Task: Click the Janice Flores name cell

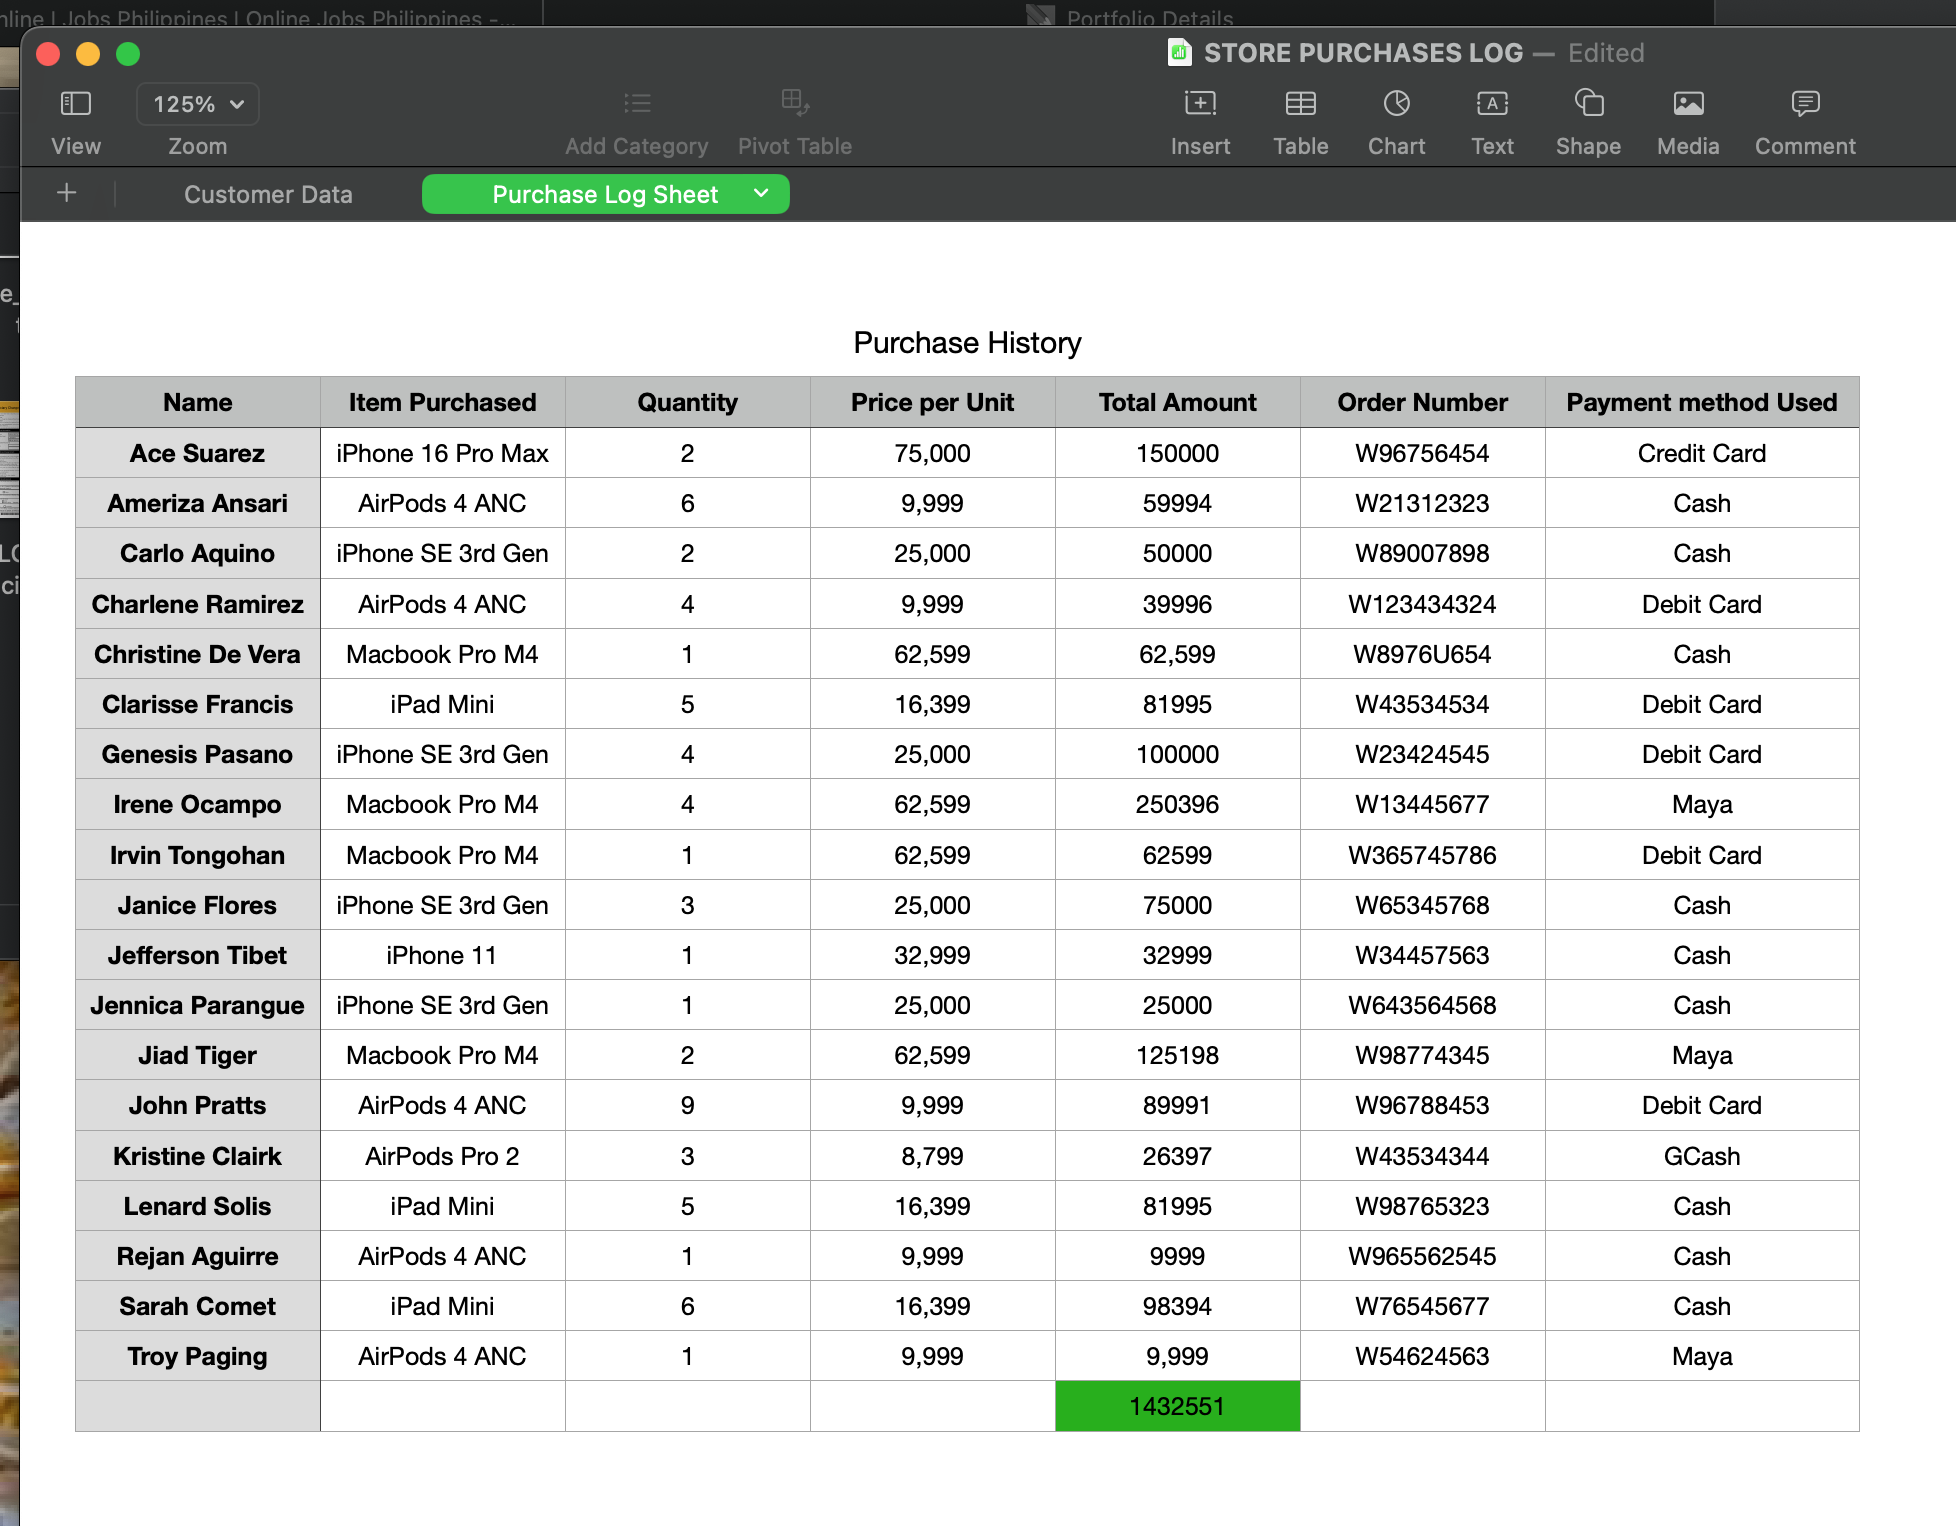Action: (198, 905)
